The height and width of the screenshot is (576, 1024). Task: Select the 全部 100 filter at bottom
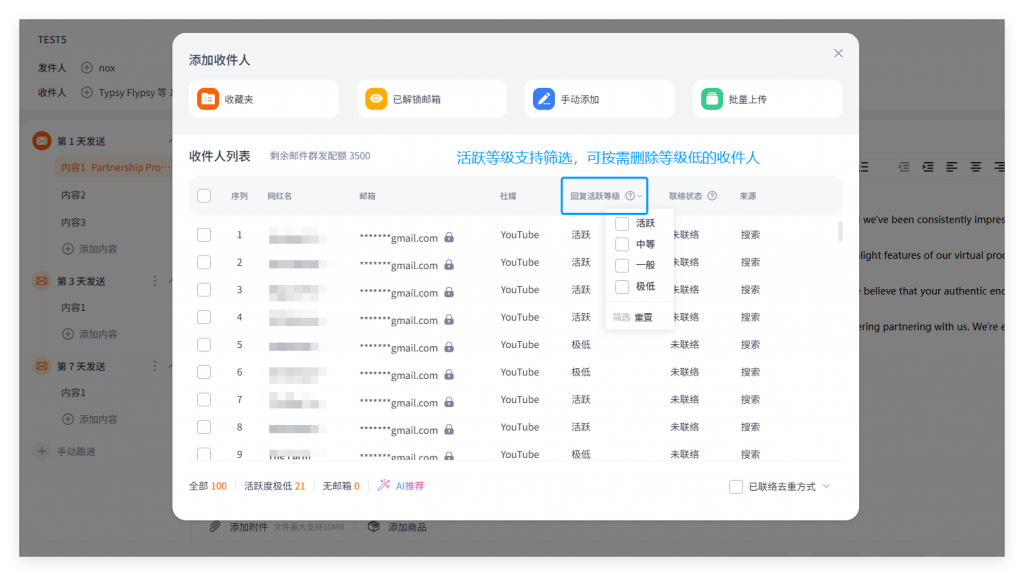click(x=207, y=486)
